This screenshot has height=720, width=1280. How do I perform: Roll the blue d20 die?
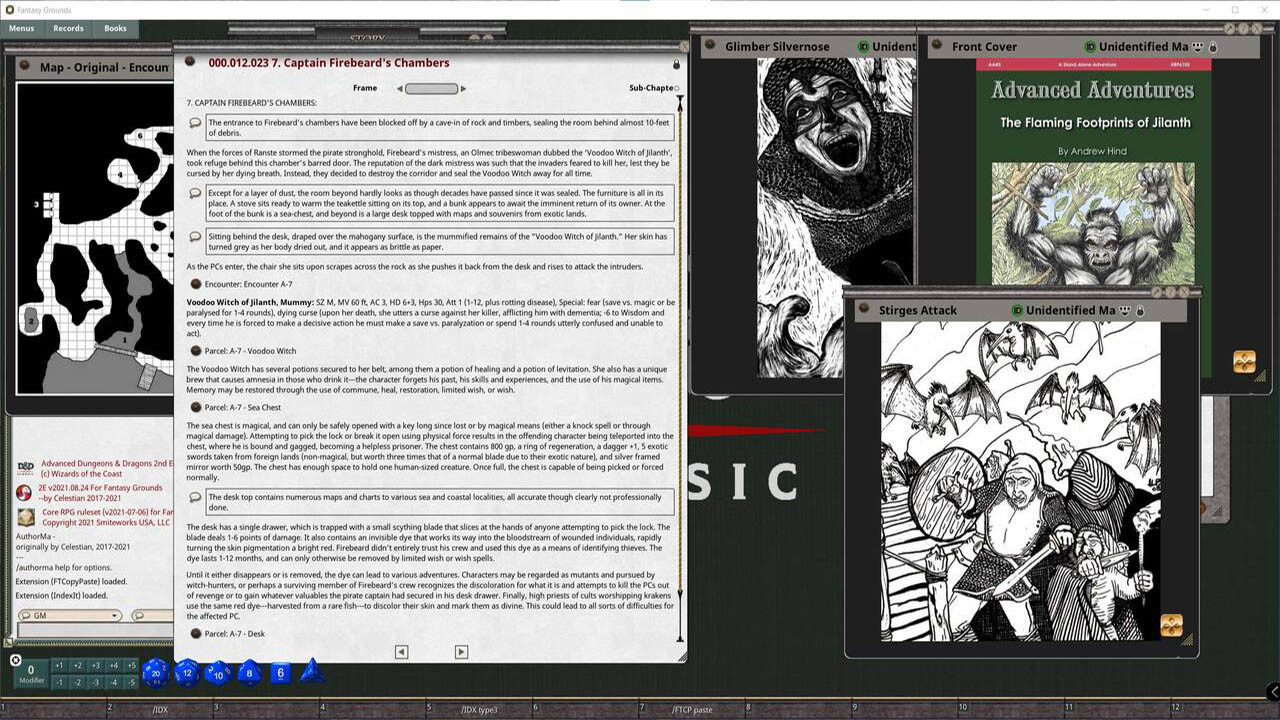pyautogui.click(x=155, y=674)
